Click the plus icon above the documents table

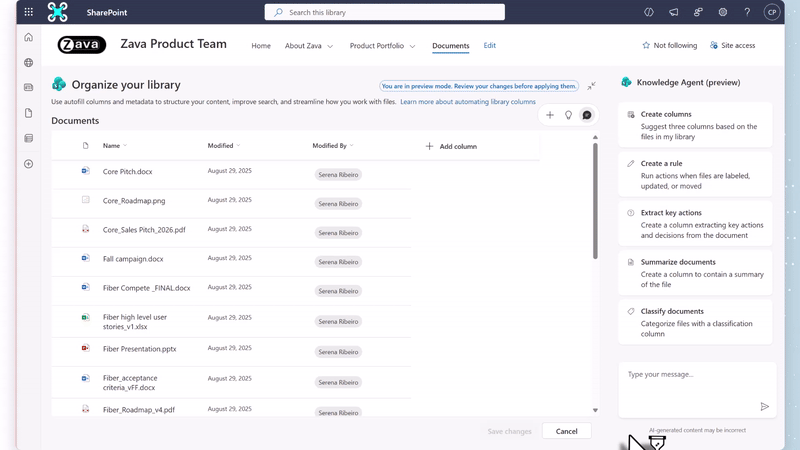tap(549, 115)
